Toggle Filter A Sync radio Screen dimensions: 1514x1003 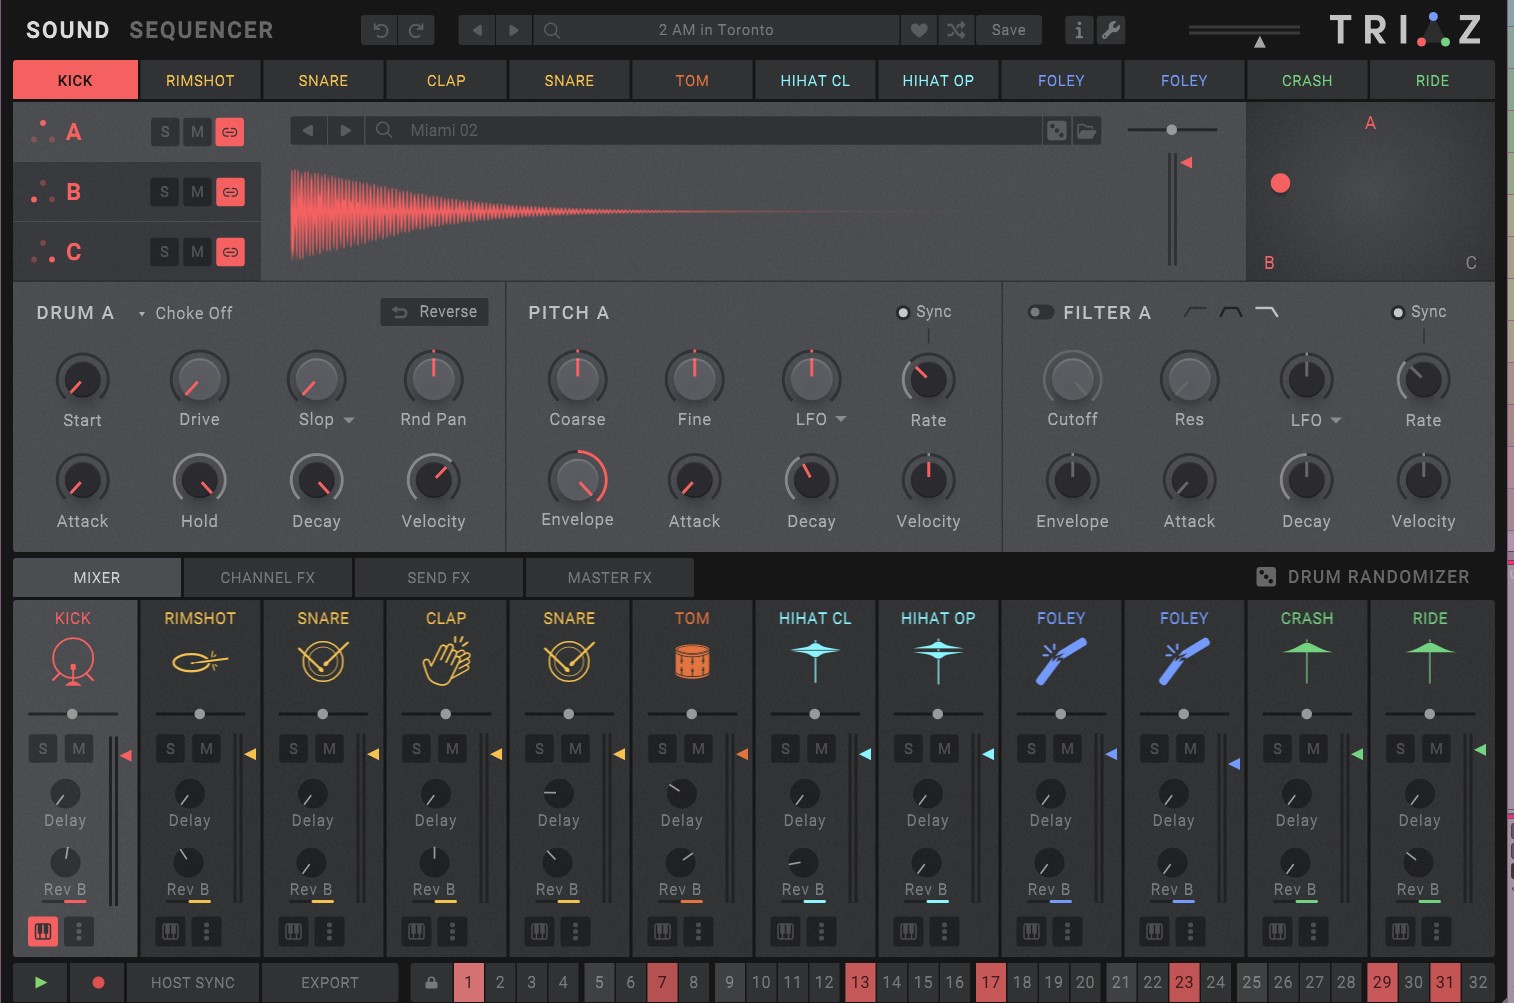point(1398,312)
